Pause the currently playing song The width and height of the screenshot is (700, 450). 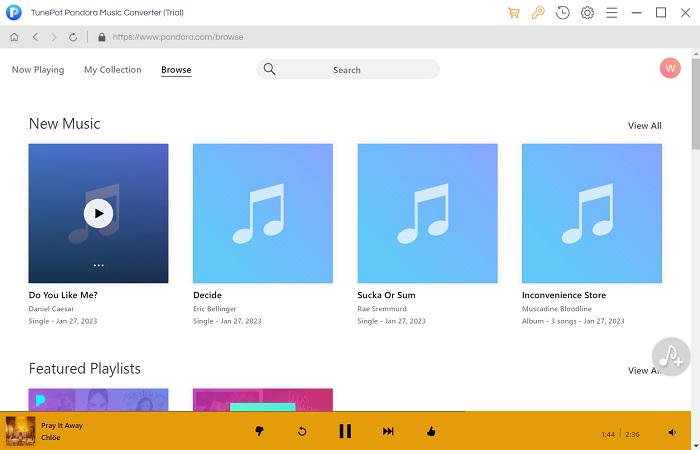[x=345, y=431]
